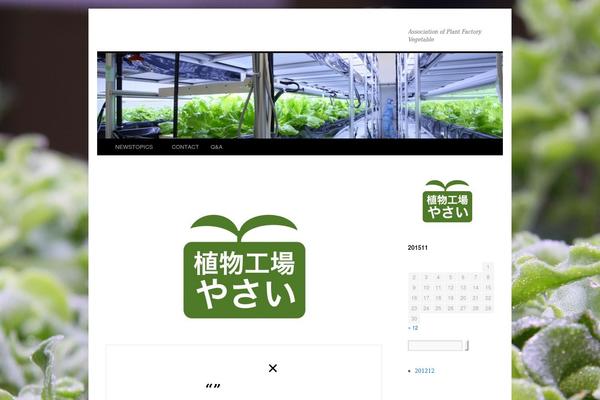Click the black X symbol below the logo
Viewport: 600px width, 400px height.
[273, 368]
